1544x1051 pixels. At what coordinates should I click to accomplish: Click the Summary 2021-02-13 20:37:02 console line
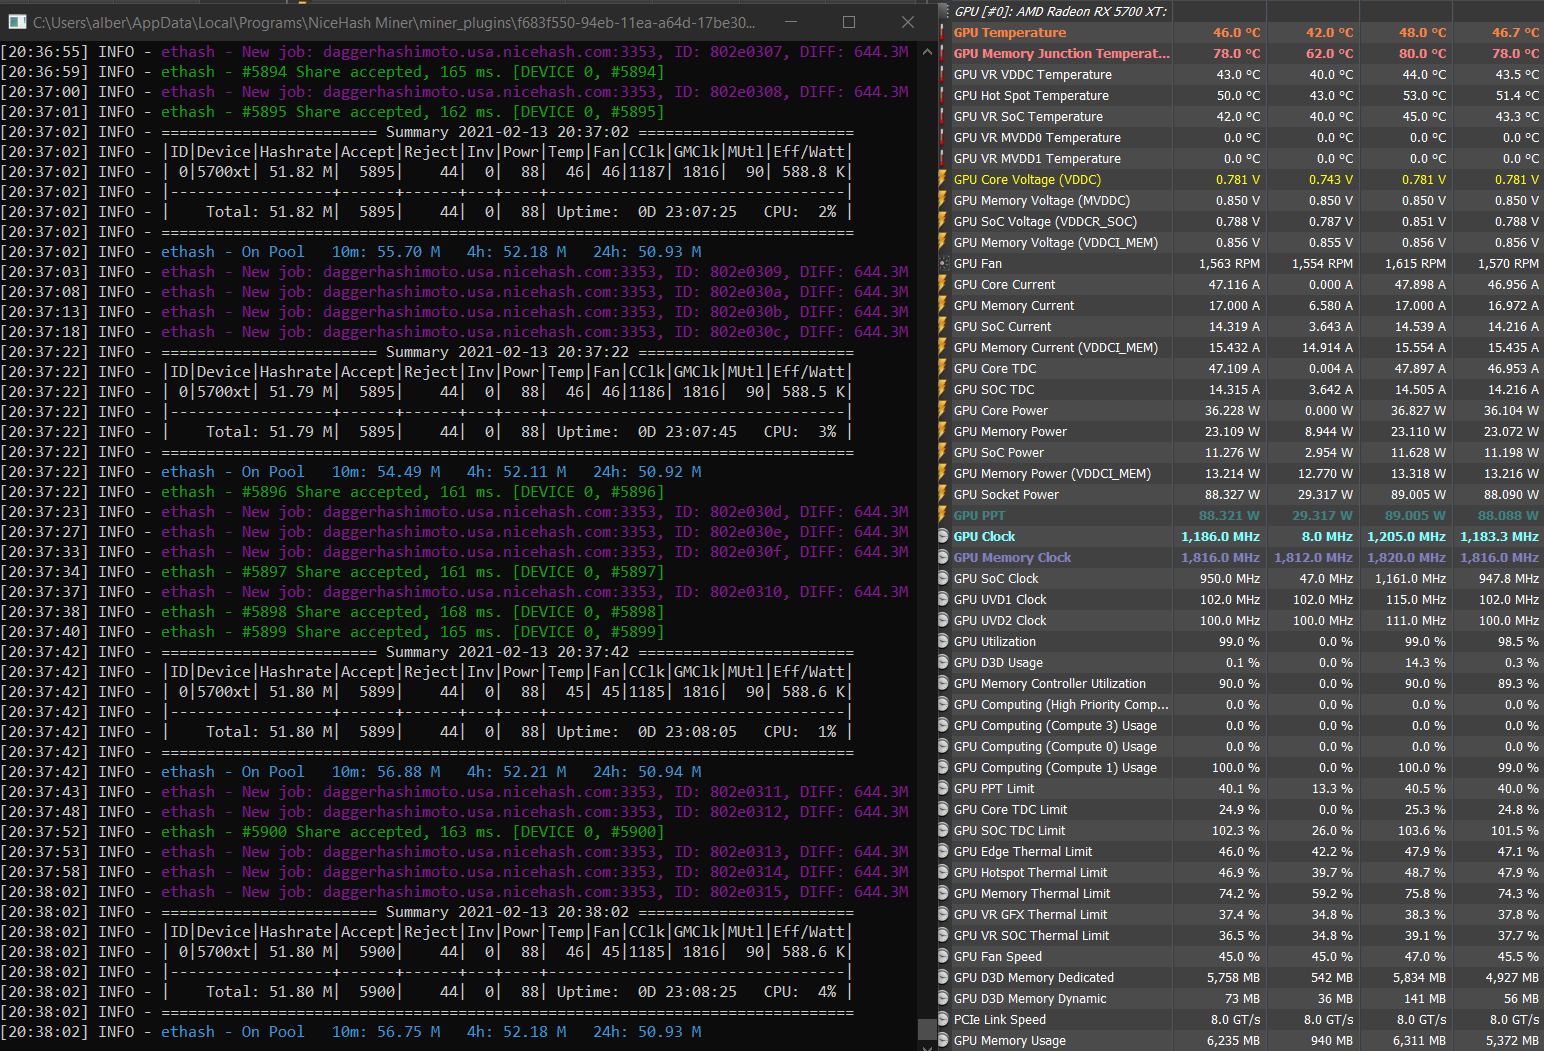(x=427, y=131)
